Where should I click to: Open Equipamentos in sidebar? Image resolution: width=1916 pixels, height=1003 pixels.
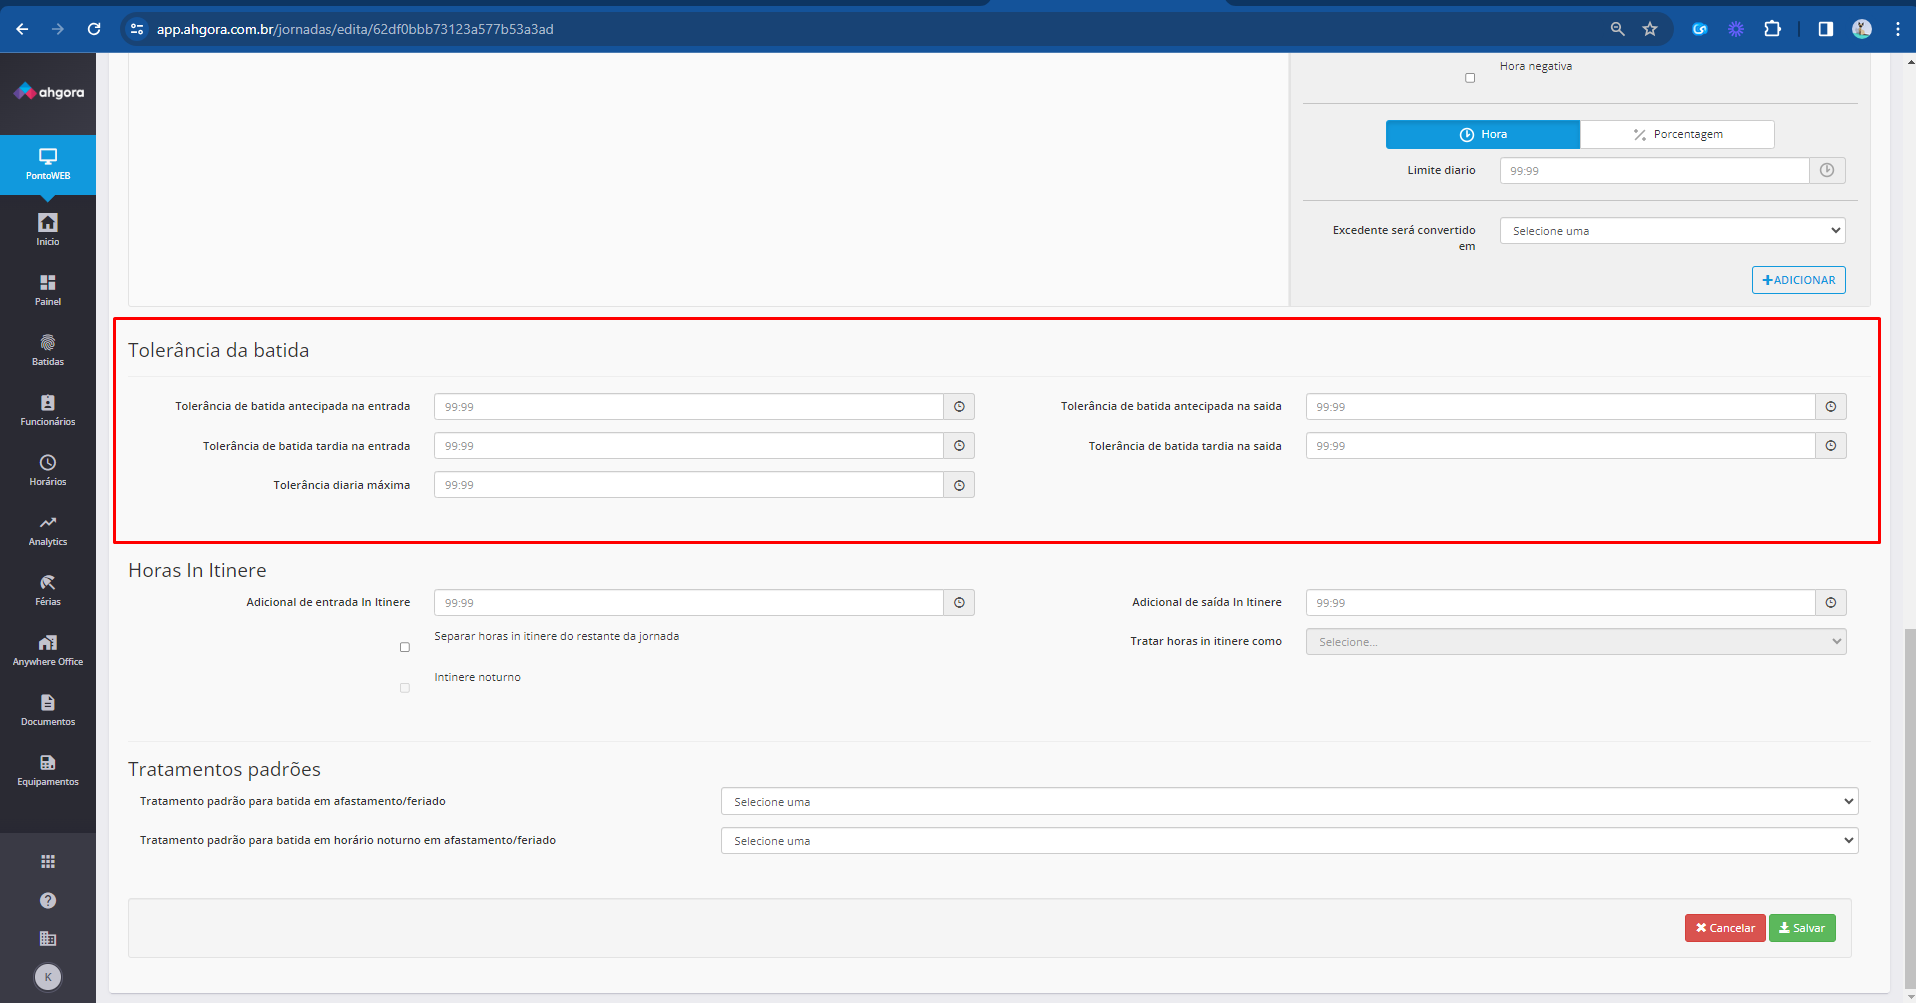(x=48, y=769)
